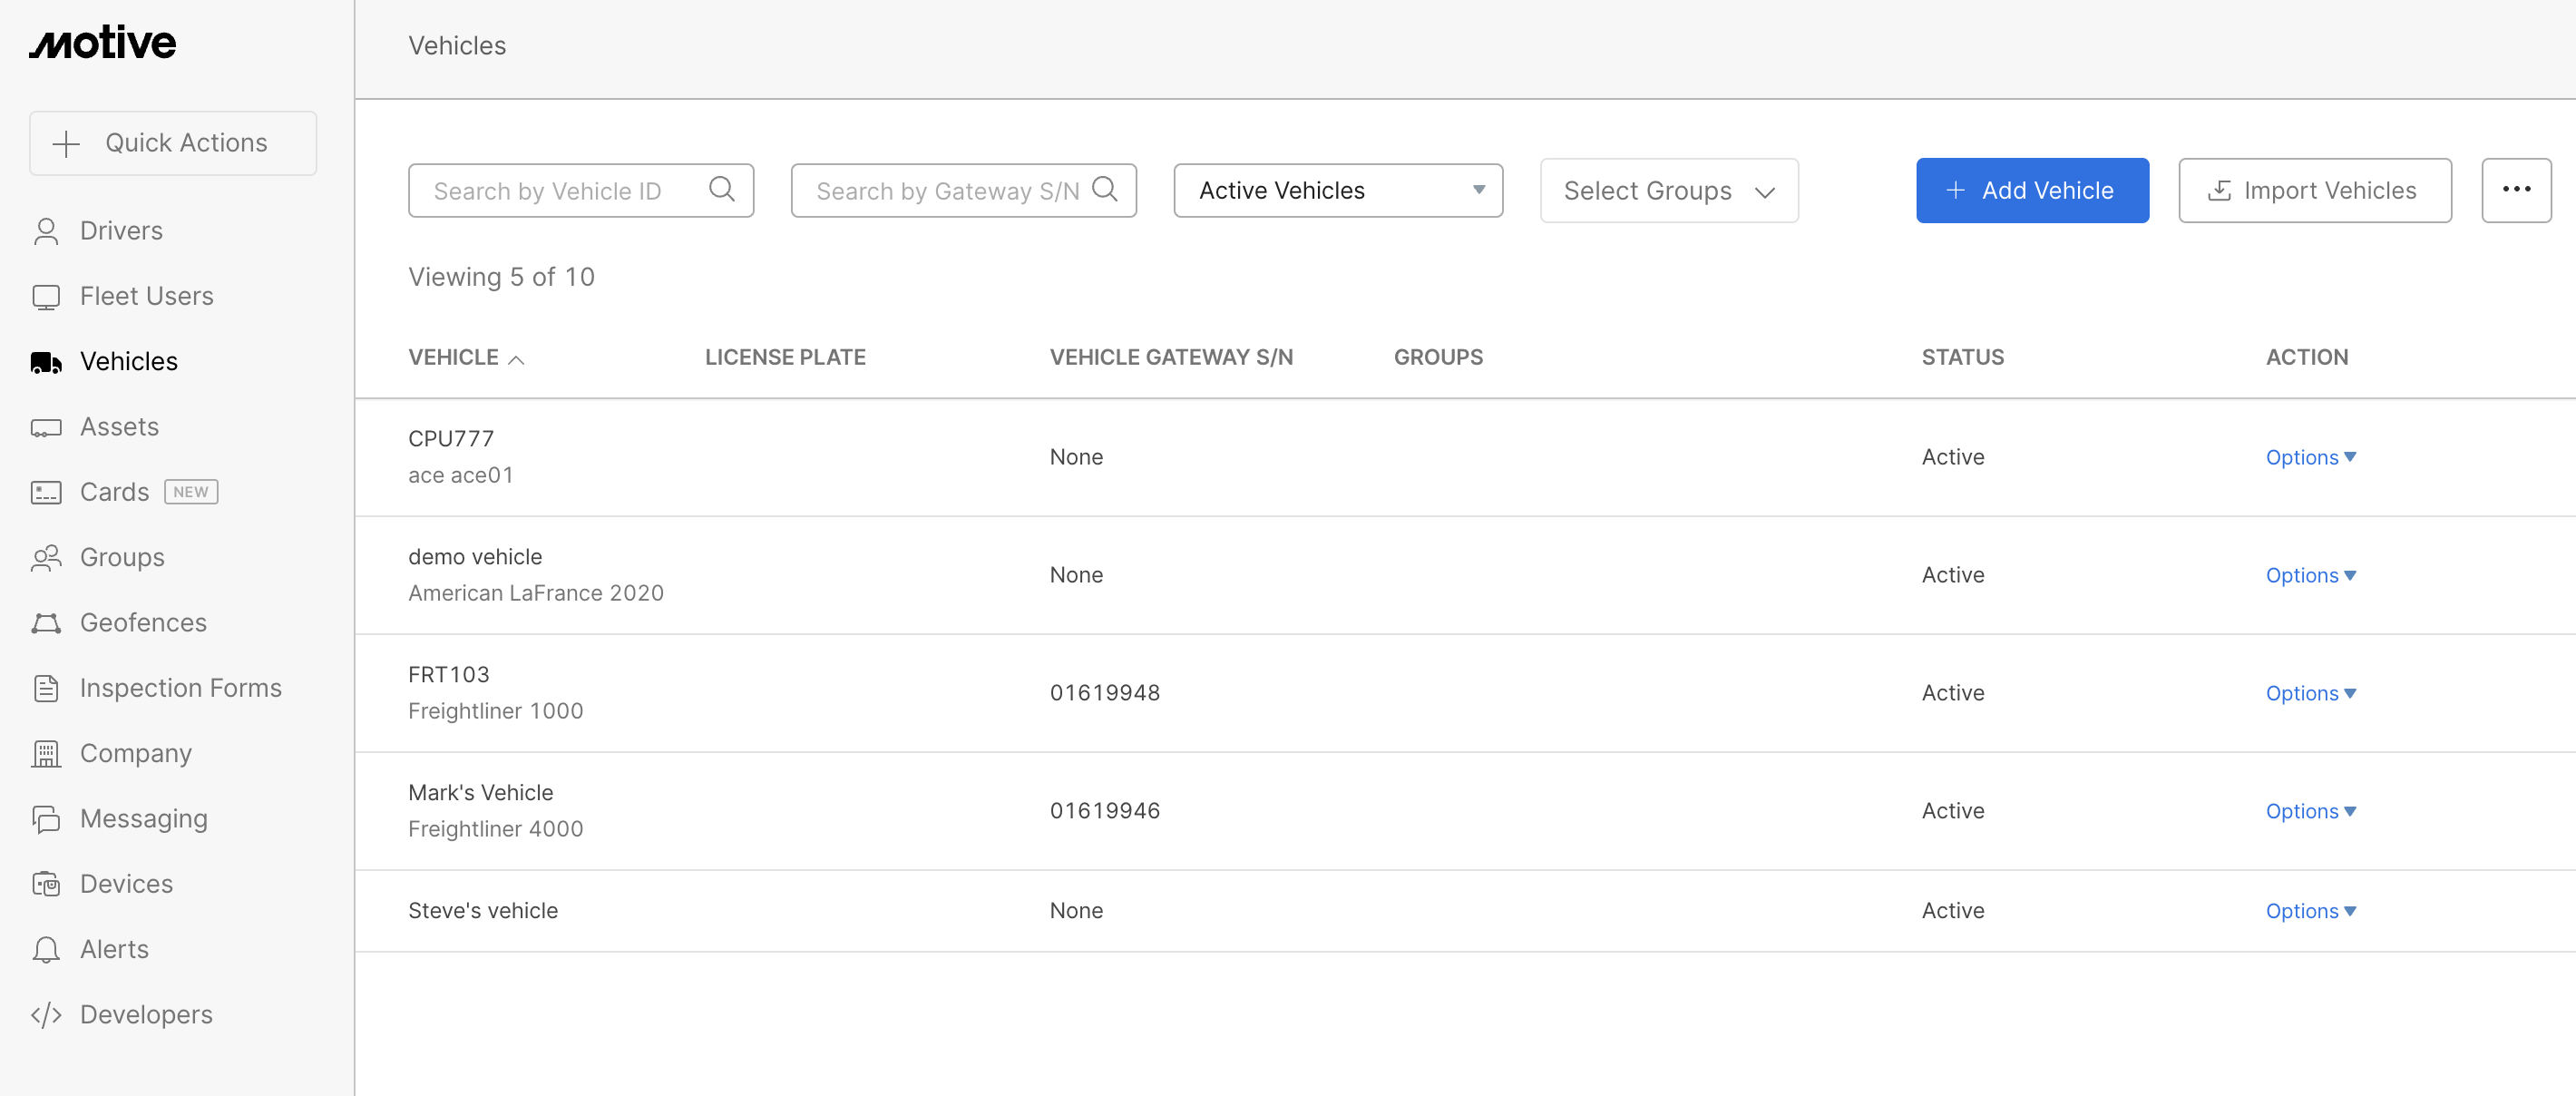Expand the Select Groups dropdown
This screenshot has height=1096, width=2576.
point(1669,190)
